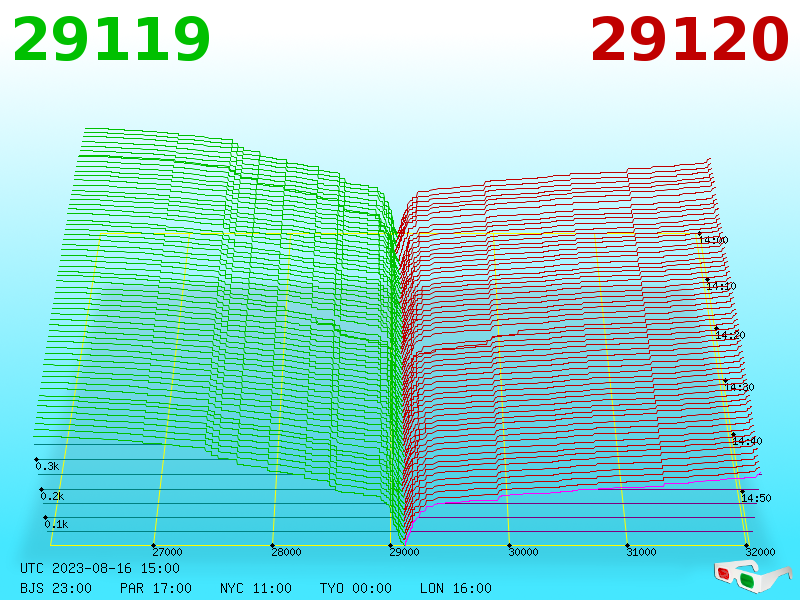Click the green bid price 29119
The image size is (800, 600).
click(x=111, y=39)
